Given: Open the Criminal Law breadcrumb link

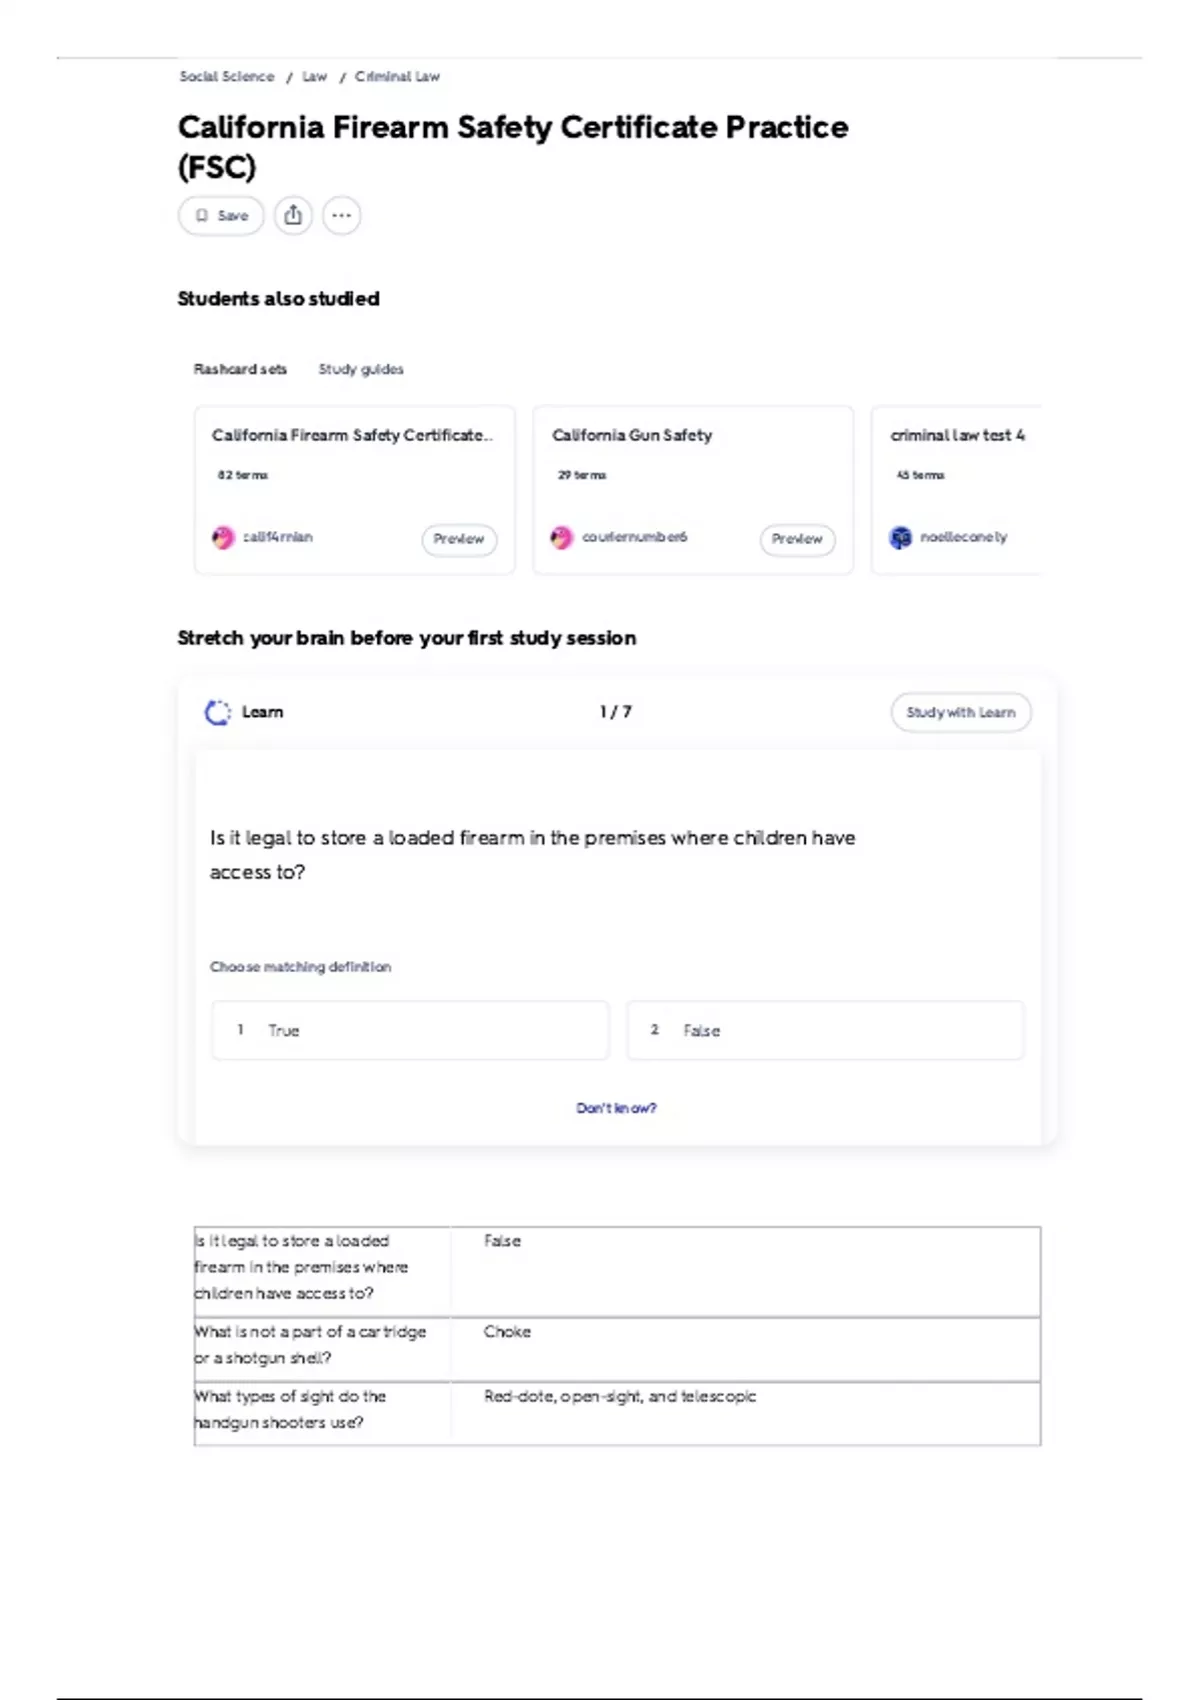Looking at the screenshot, I should pos(397,76).
